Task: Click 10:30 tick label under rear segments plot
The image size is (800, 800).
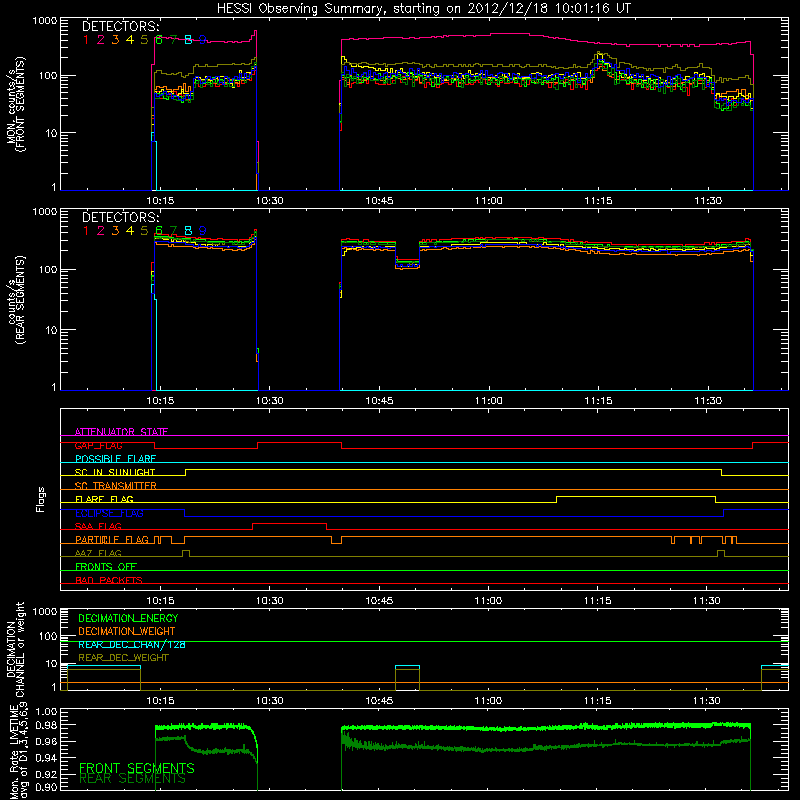Action: (269, 401)
